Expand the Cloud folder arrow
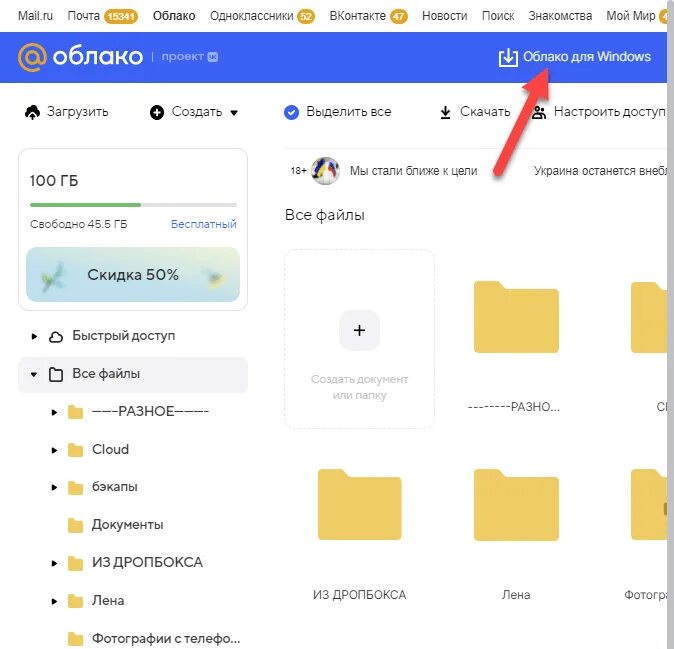The height and width of the screenshot is (649, 674). point(54,450)
